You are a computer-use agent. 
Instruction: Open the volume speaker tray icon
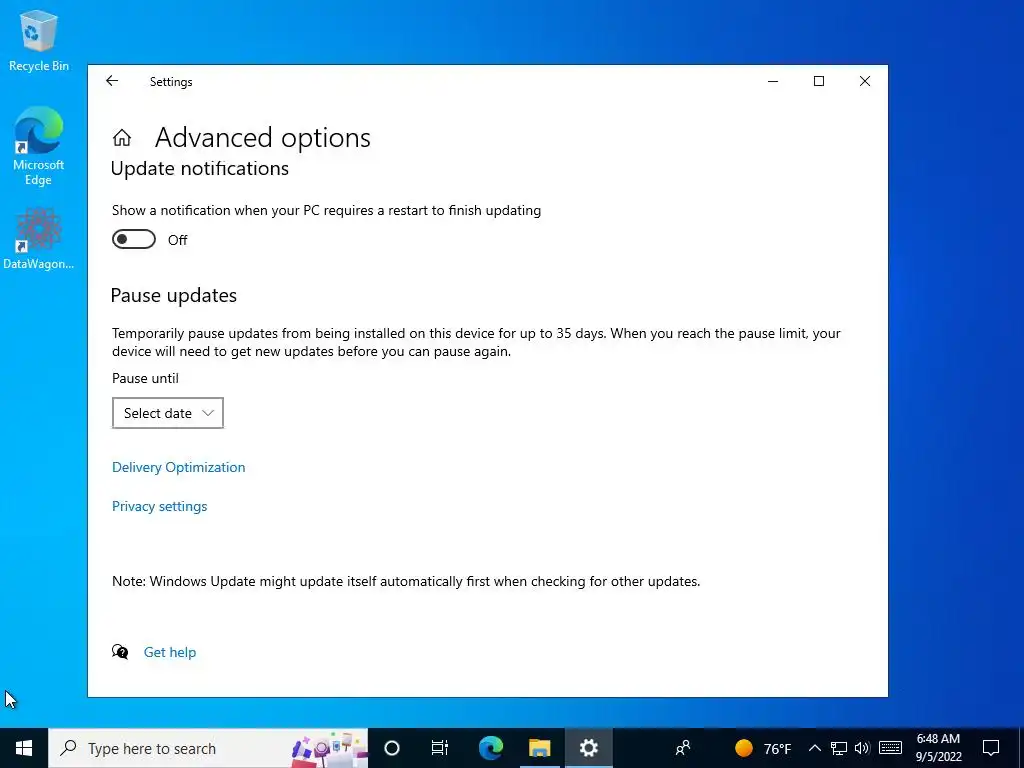pyautogui.click(x=862, y=748)
